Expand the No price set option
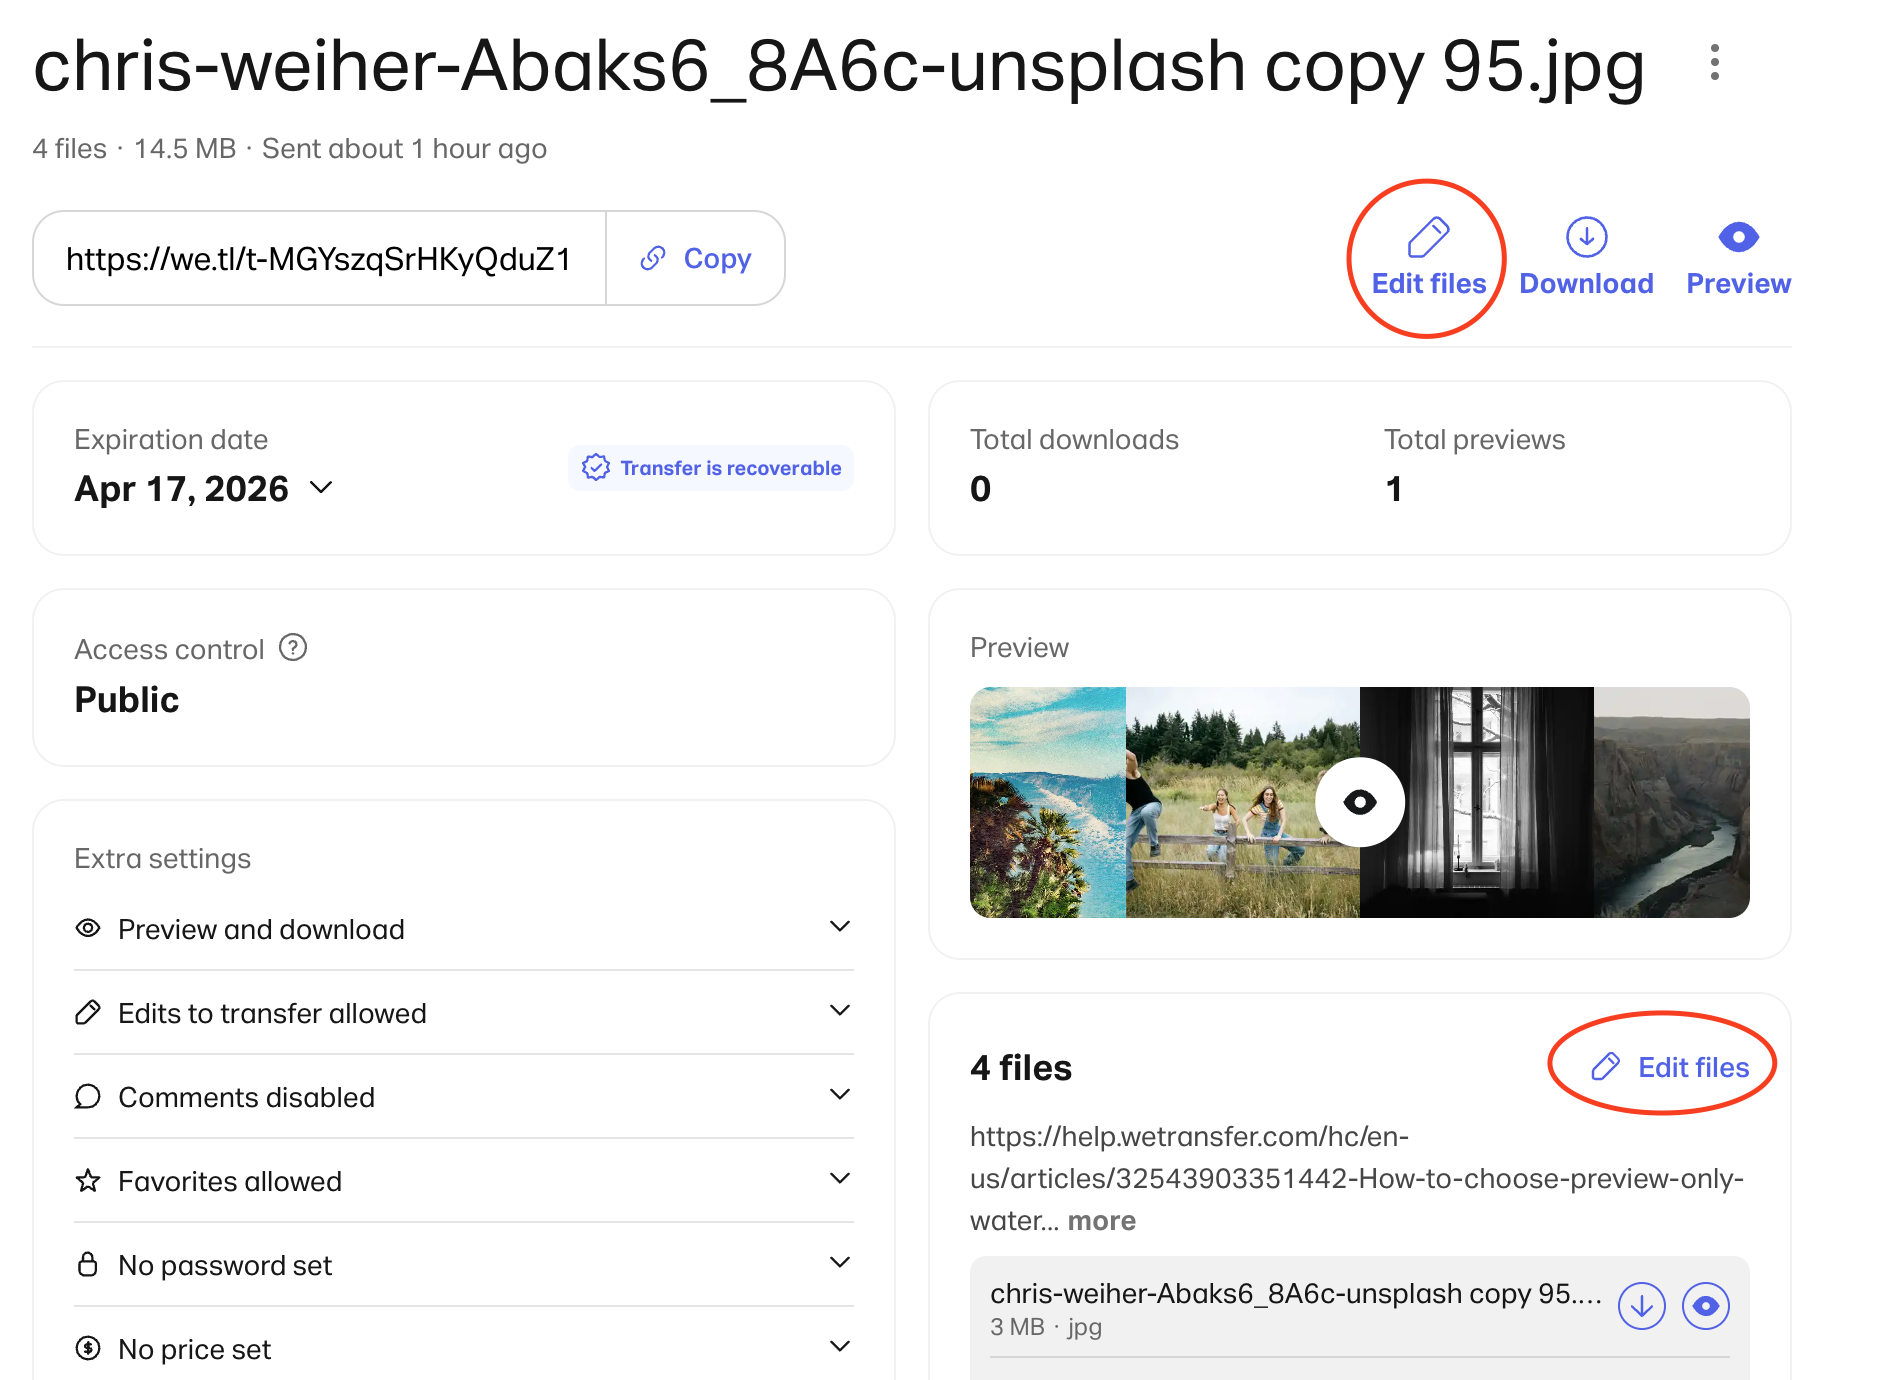The height and width of the screenshot is (1380, 1898). pos(840,1347)
